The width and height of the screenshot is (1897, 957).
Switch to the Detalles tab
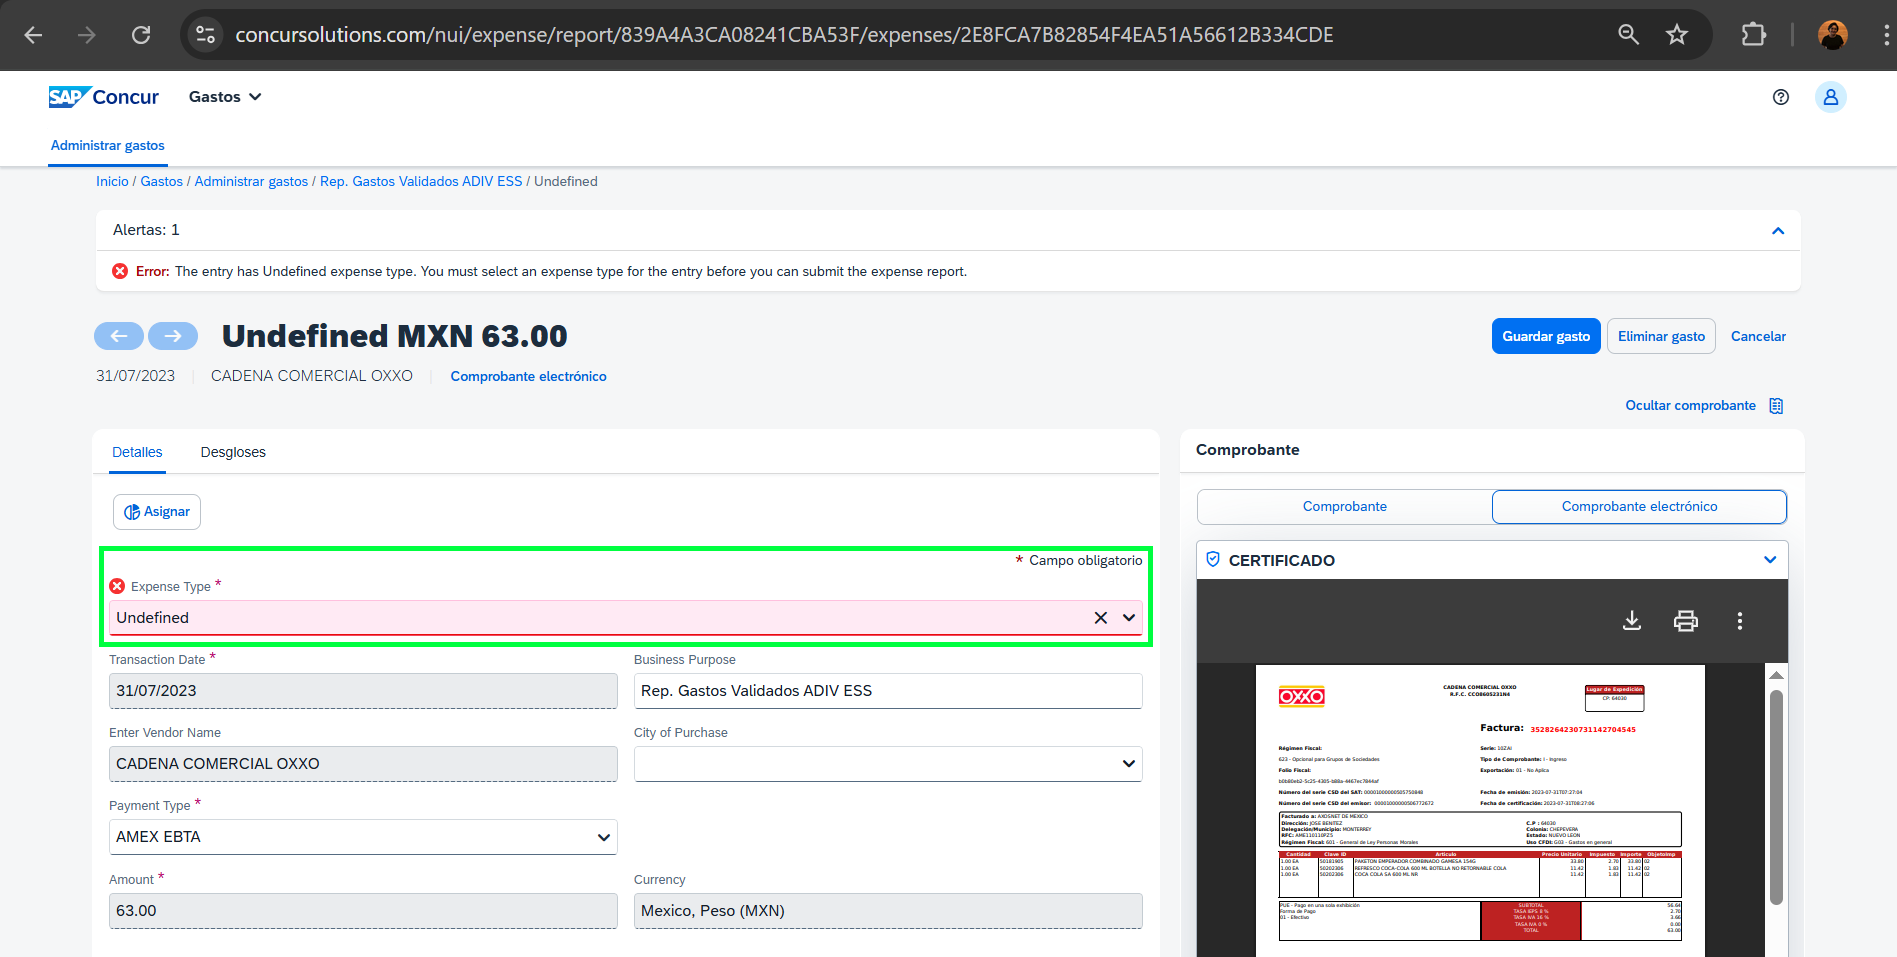[x=137, y=453]
